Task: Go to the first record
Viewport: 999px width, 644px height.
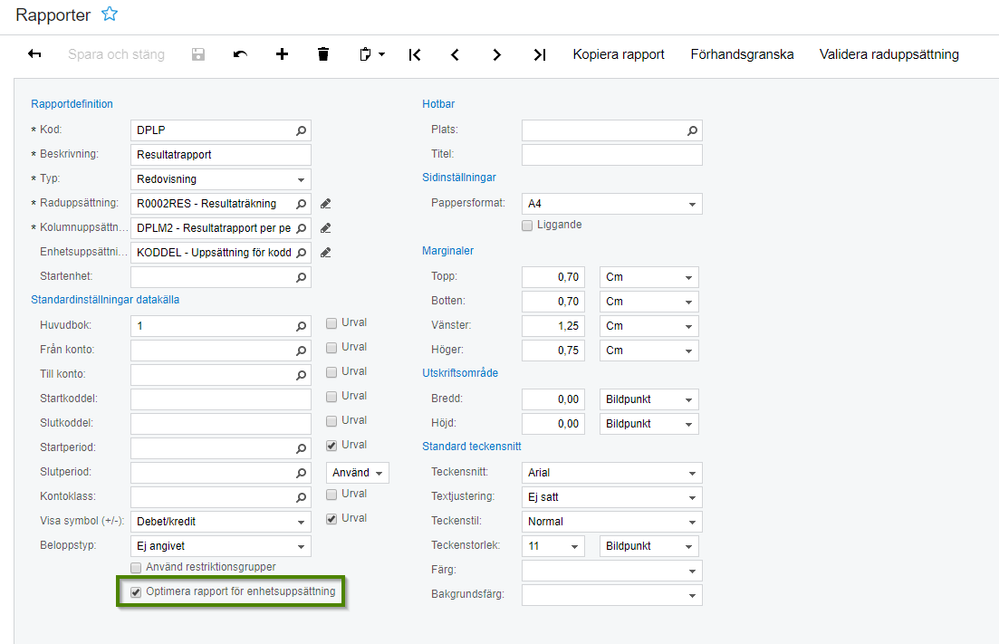Action: pyautogui.click(x=414, y=55)
